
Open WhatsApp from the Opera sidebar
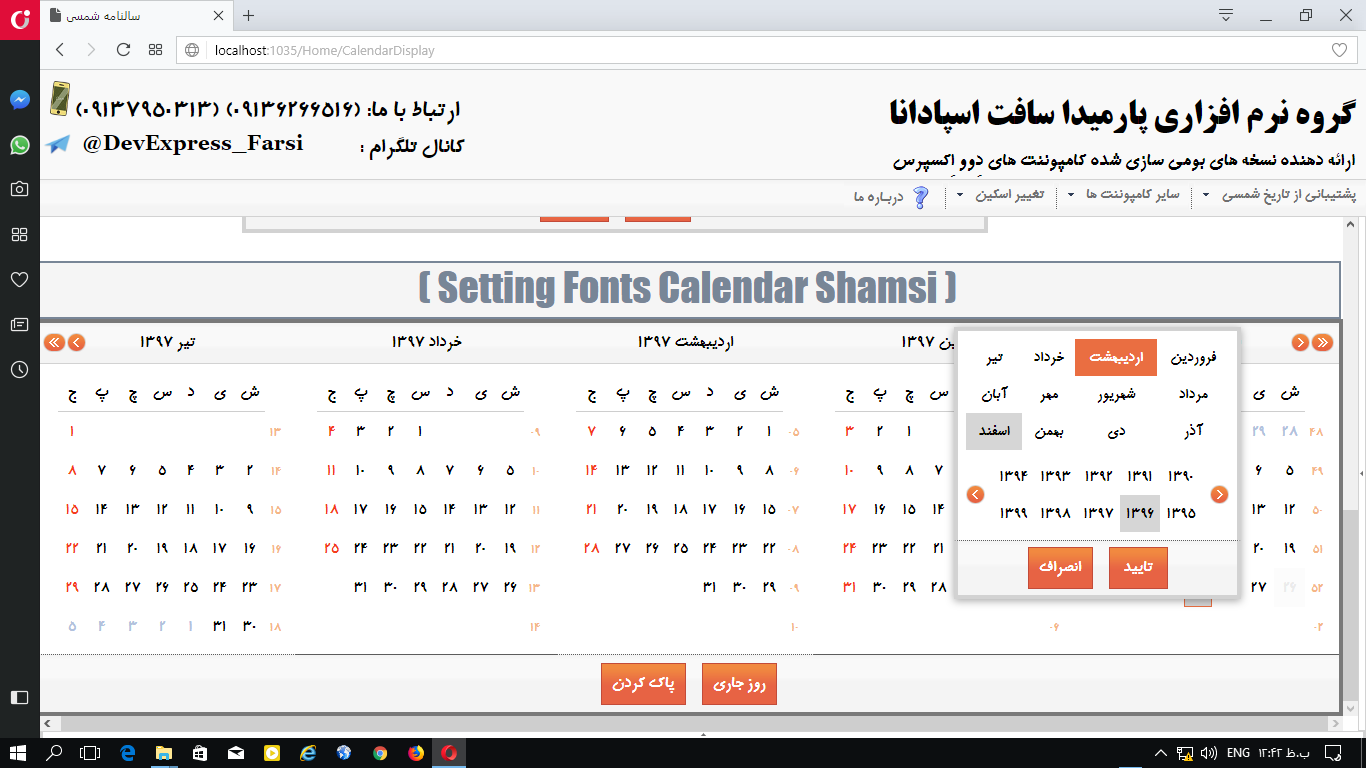point(19,145)
